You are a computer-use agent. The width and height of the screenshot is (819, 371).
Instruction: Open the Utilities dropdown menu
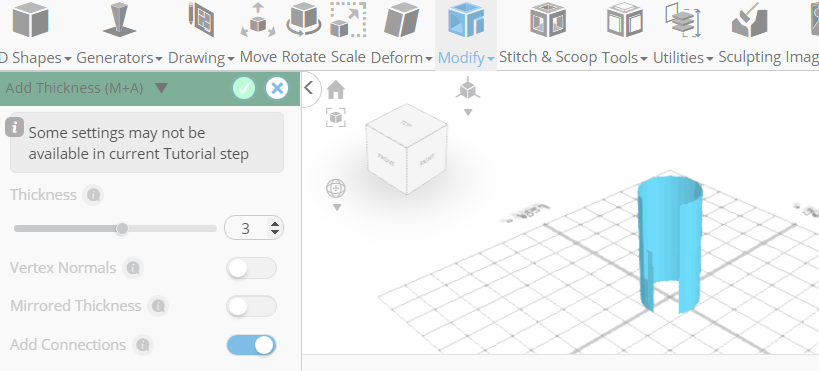point(709,59)
